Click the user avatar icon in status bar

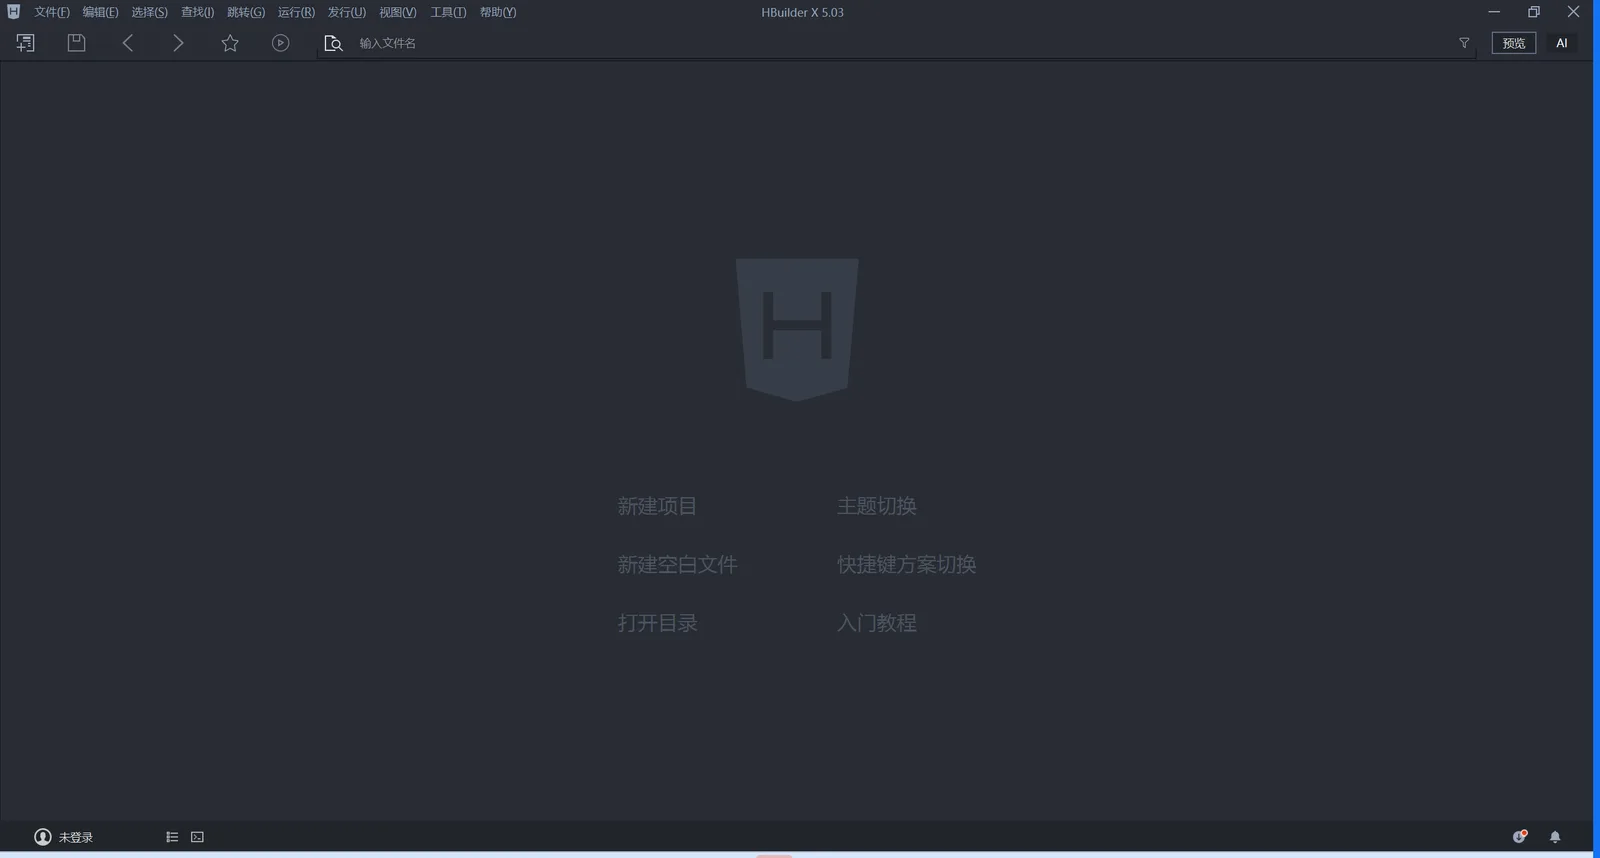[43, 837]
